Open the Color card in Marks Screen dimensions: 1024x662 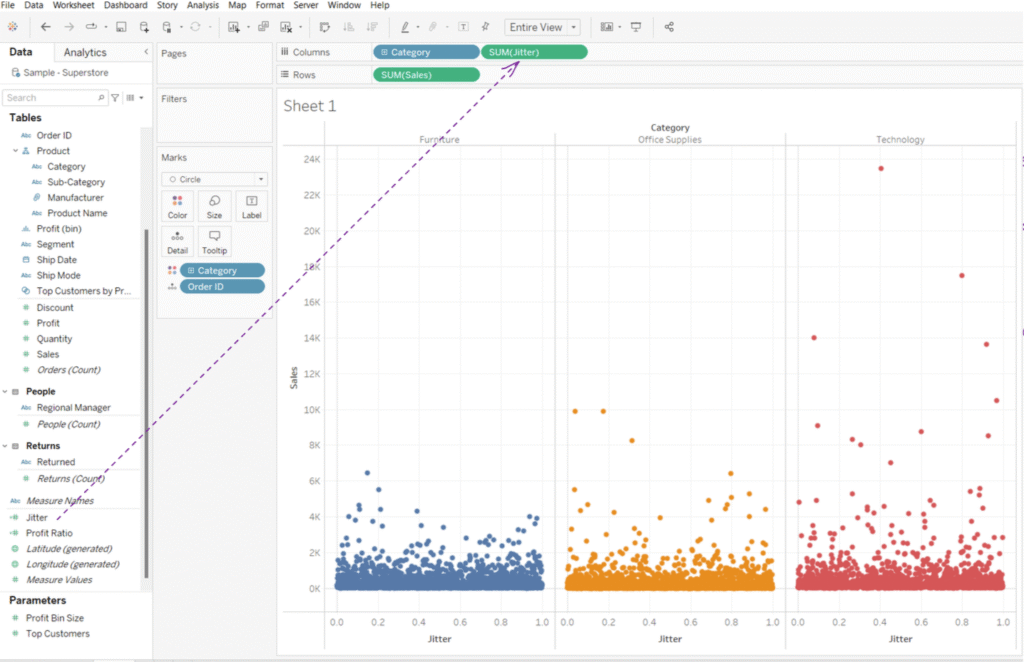point(177,206)
